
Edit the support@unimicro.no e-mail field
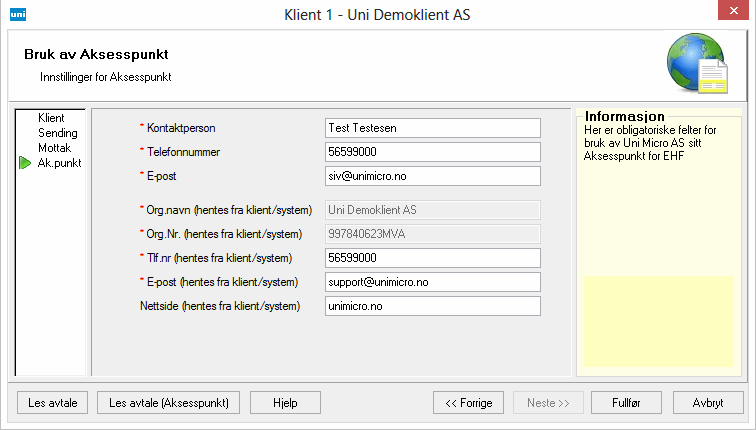[432, 282]
